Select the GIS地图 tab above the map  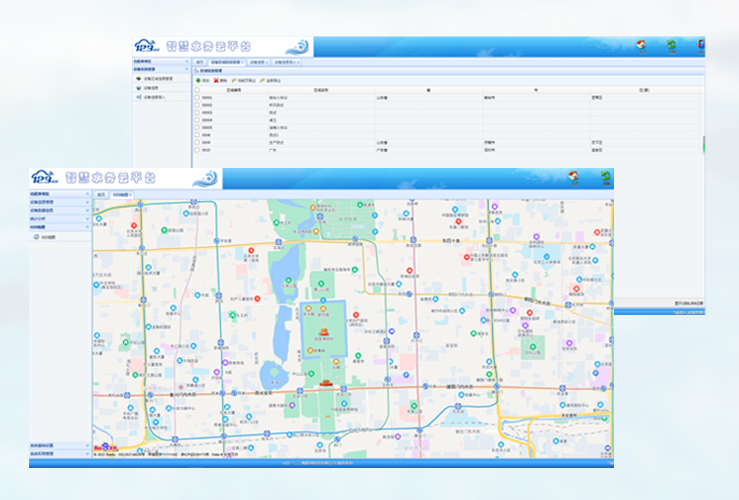click(x=120, y=194)
